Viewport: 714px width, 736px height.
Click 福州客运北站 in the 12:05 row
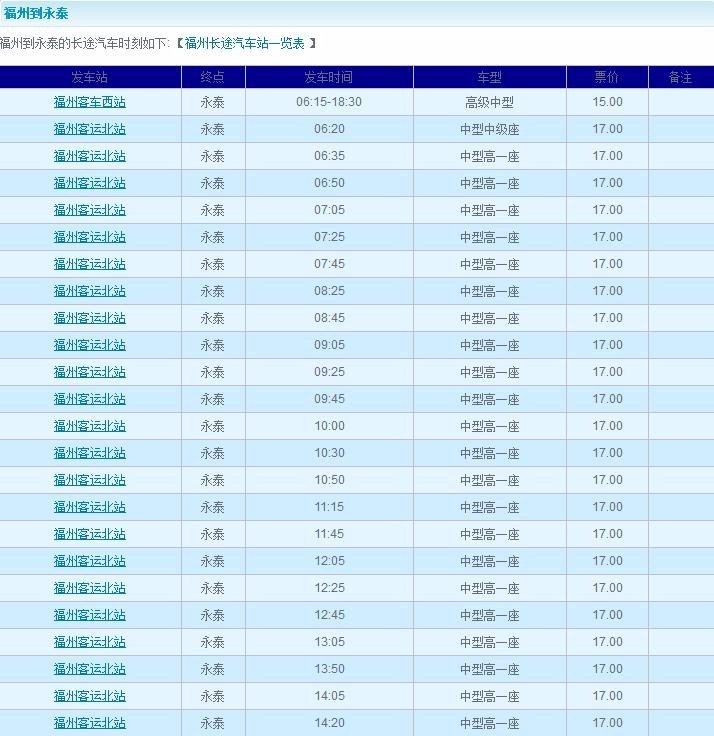pyautogui.click(x=90, y=561)
